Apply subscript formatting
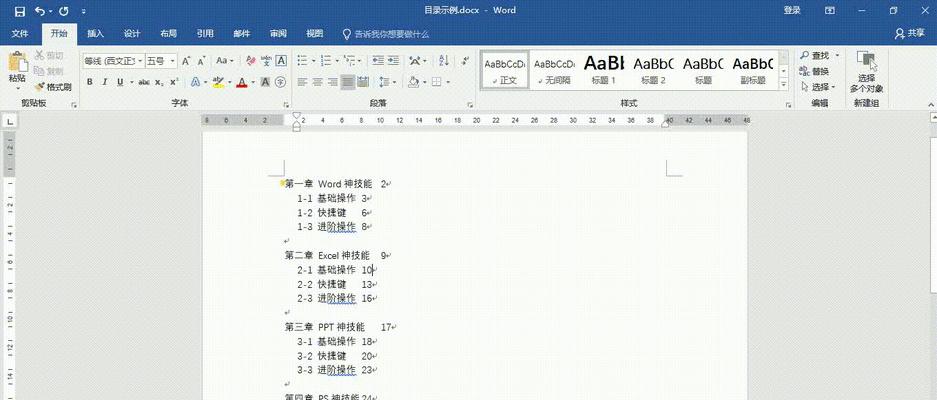The height and width of the screenshot is (400, 937). 159,82
